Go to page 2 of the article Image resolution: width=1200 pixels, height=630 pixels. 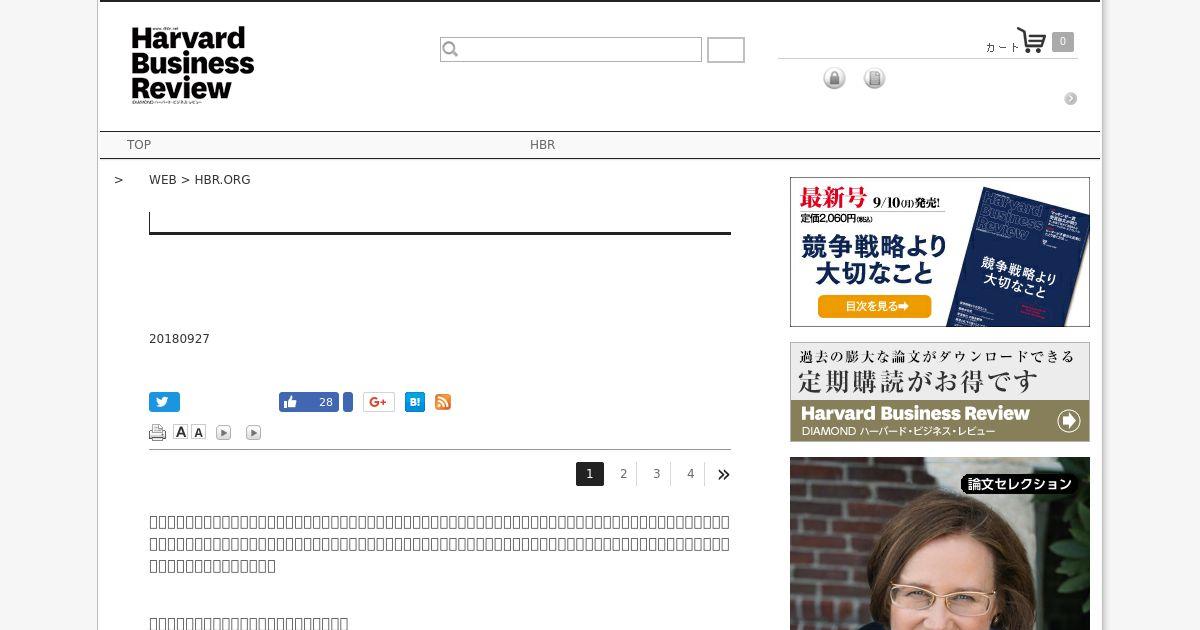click(x=623, y=474)
